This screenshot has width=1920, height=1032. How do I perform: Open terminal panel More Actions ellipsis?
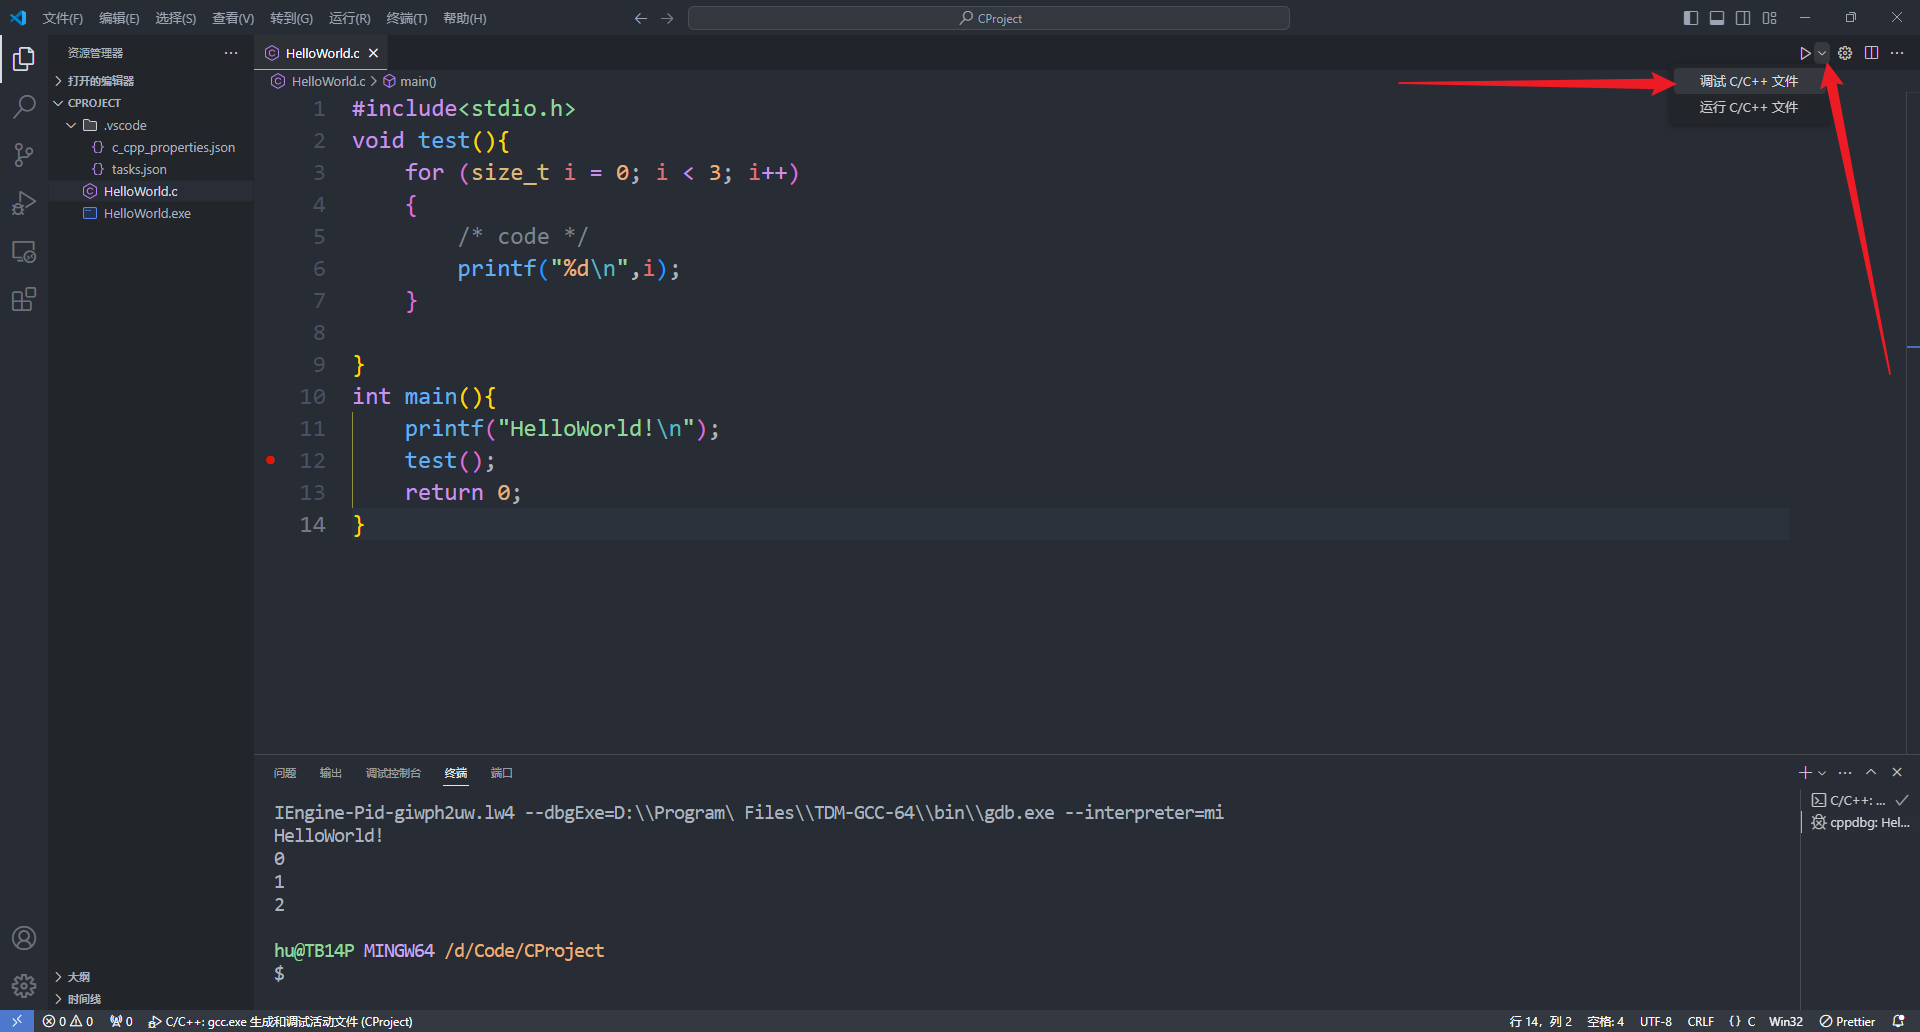coord(1845,772)
